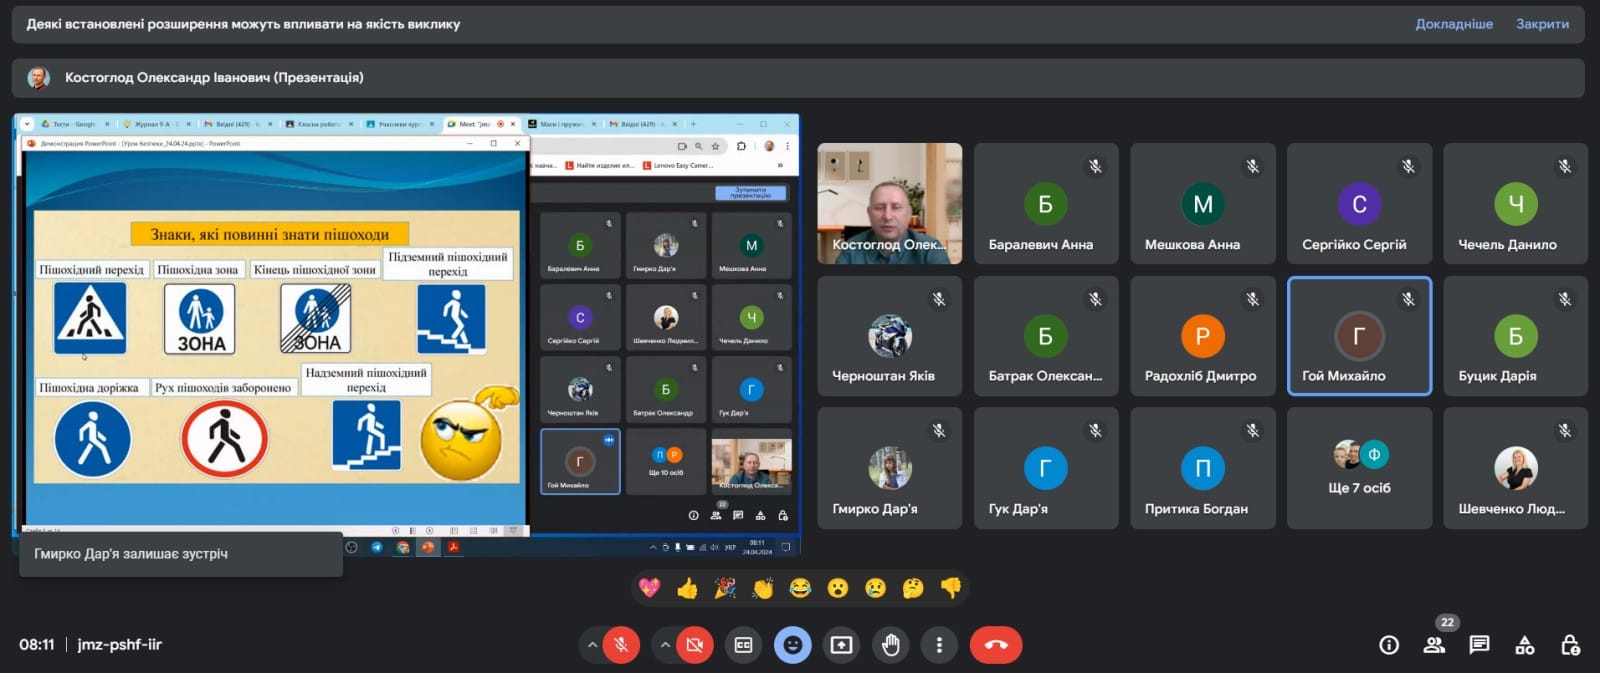This screenshot has width=1600, height=673.
Task: Open the chat panel
Action: (1479, 645)
